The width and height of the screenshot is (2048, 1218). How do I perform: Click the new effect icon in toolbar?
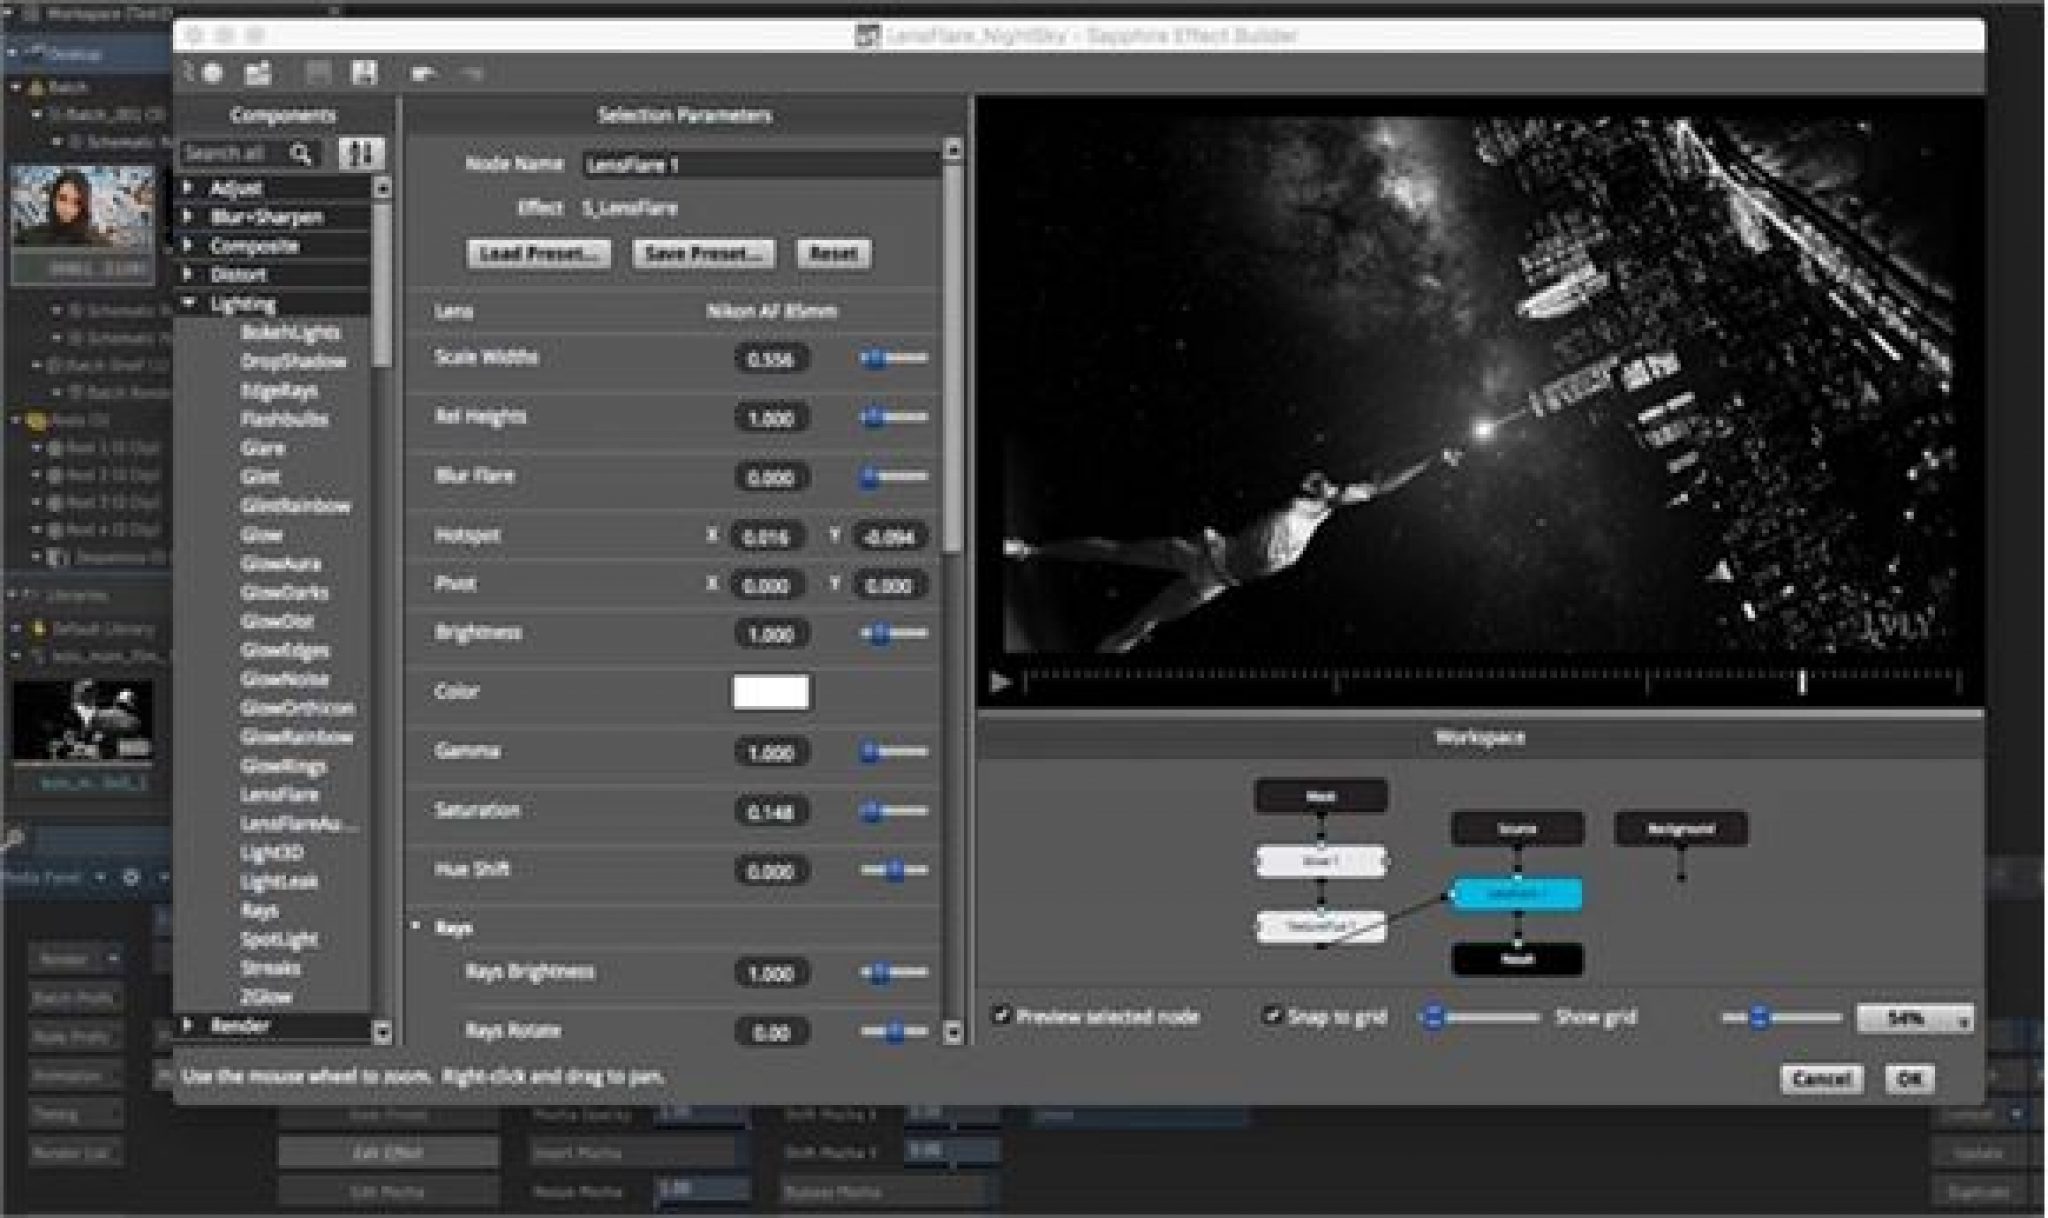click(x=211, y=73)
